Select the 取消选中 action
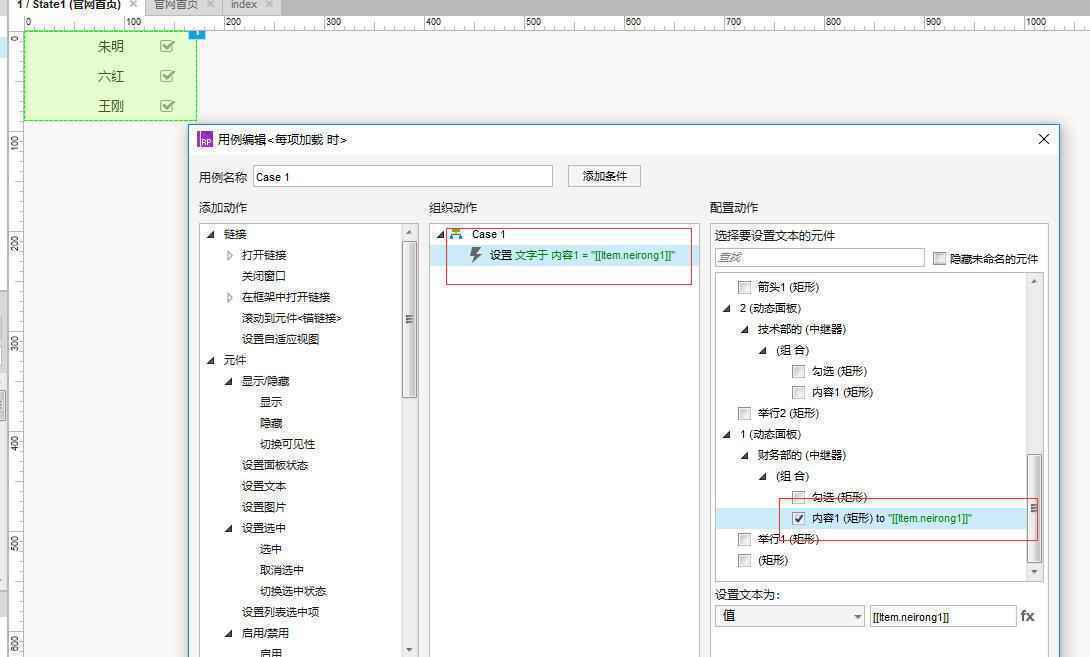 click(x=282, y=570)
